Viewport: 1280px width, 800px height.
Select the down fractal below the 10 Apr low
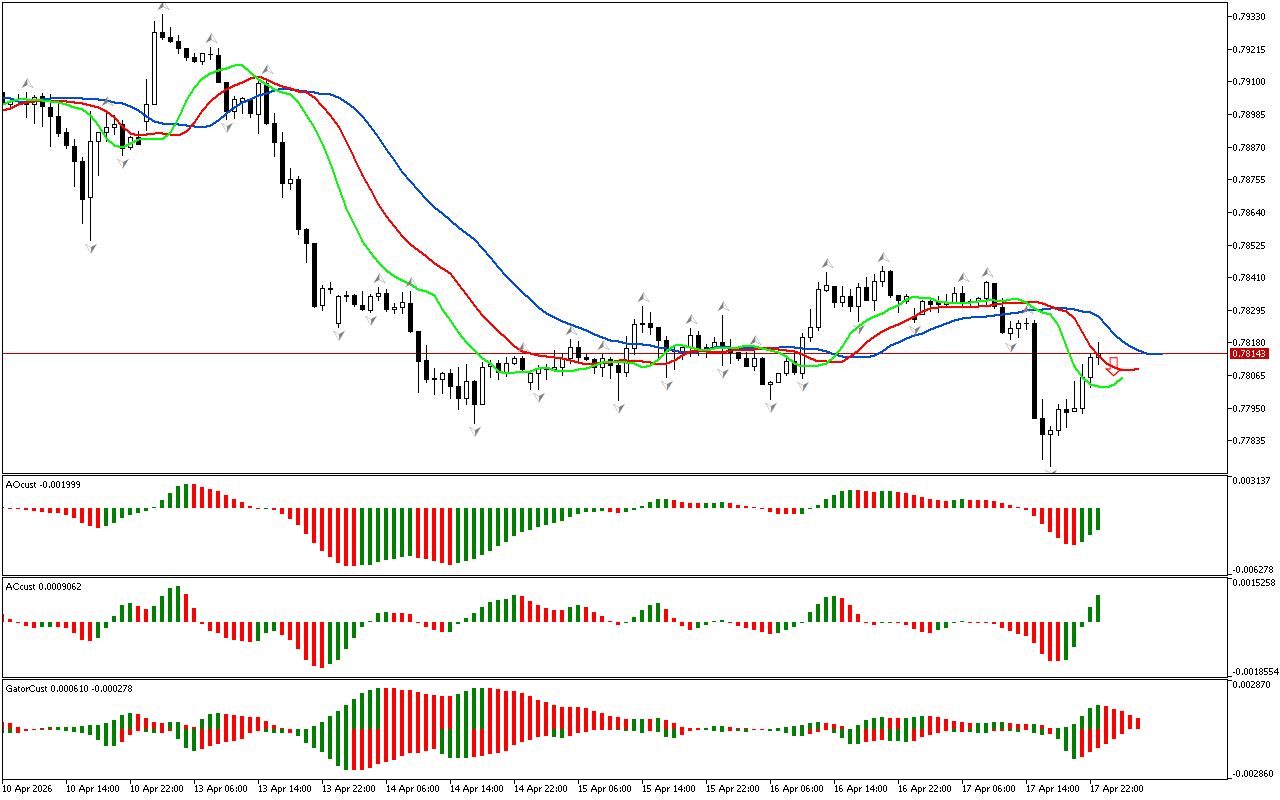click(90, 246)
